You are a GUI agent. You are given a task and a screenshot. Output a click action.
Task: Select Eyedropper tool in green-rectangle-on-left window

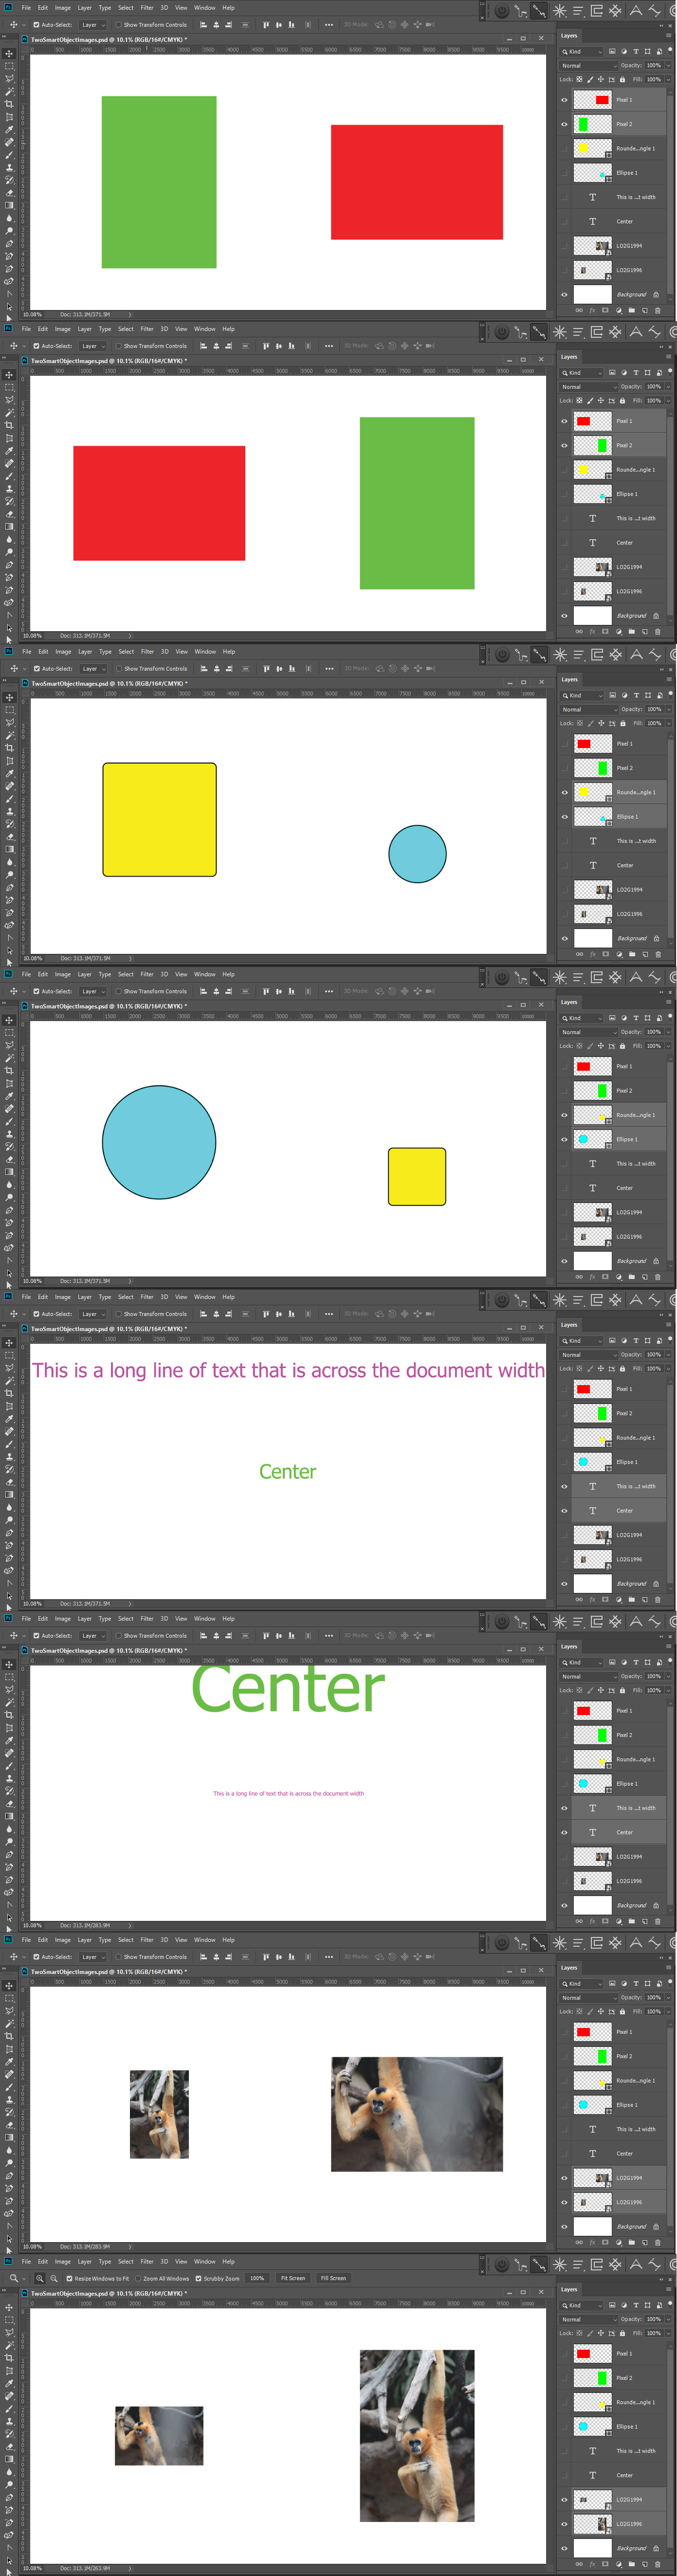(9, 129)
